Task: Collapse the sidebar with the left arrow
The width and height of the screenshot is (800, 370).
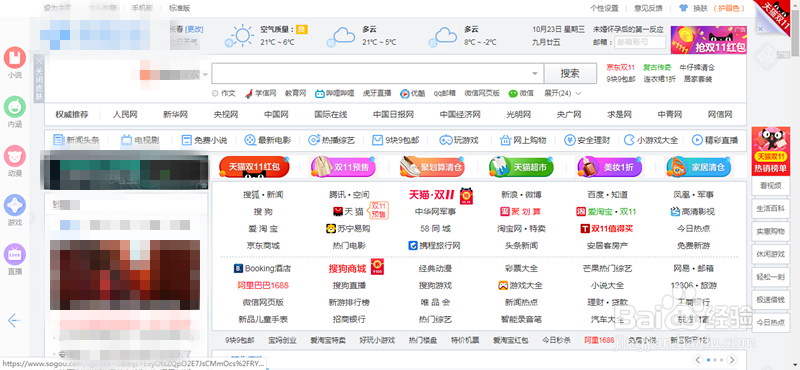Action: pyautogui.click(x=14, y=320)
